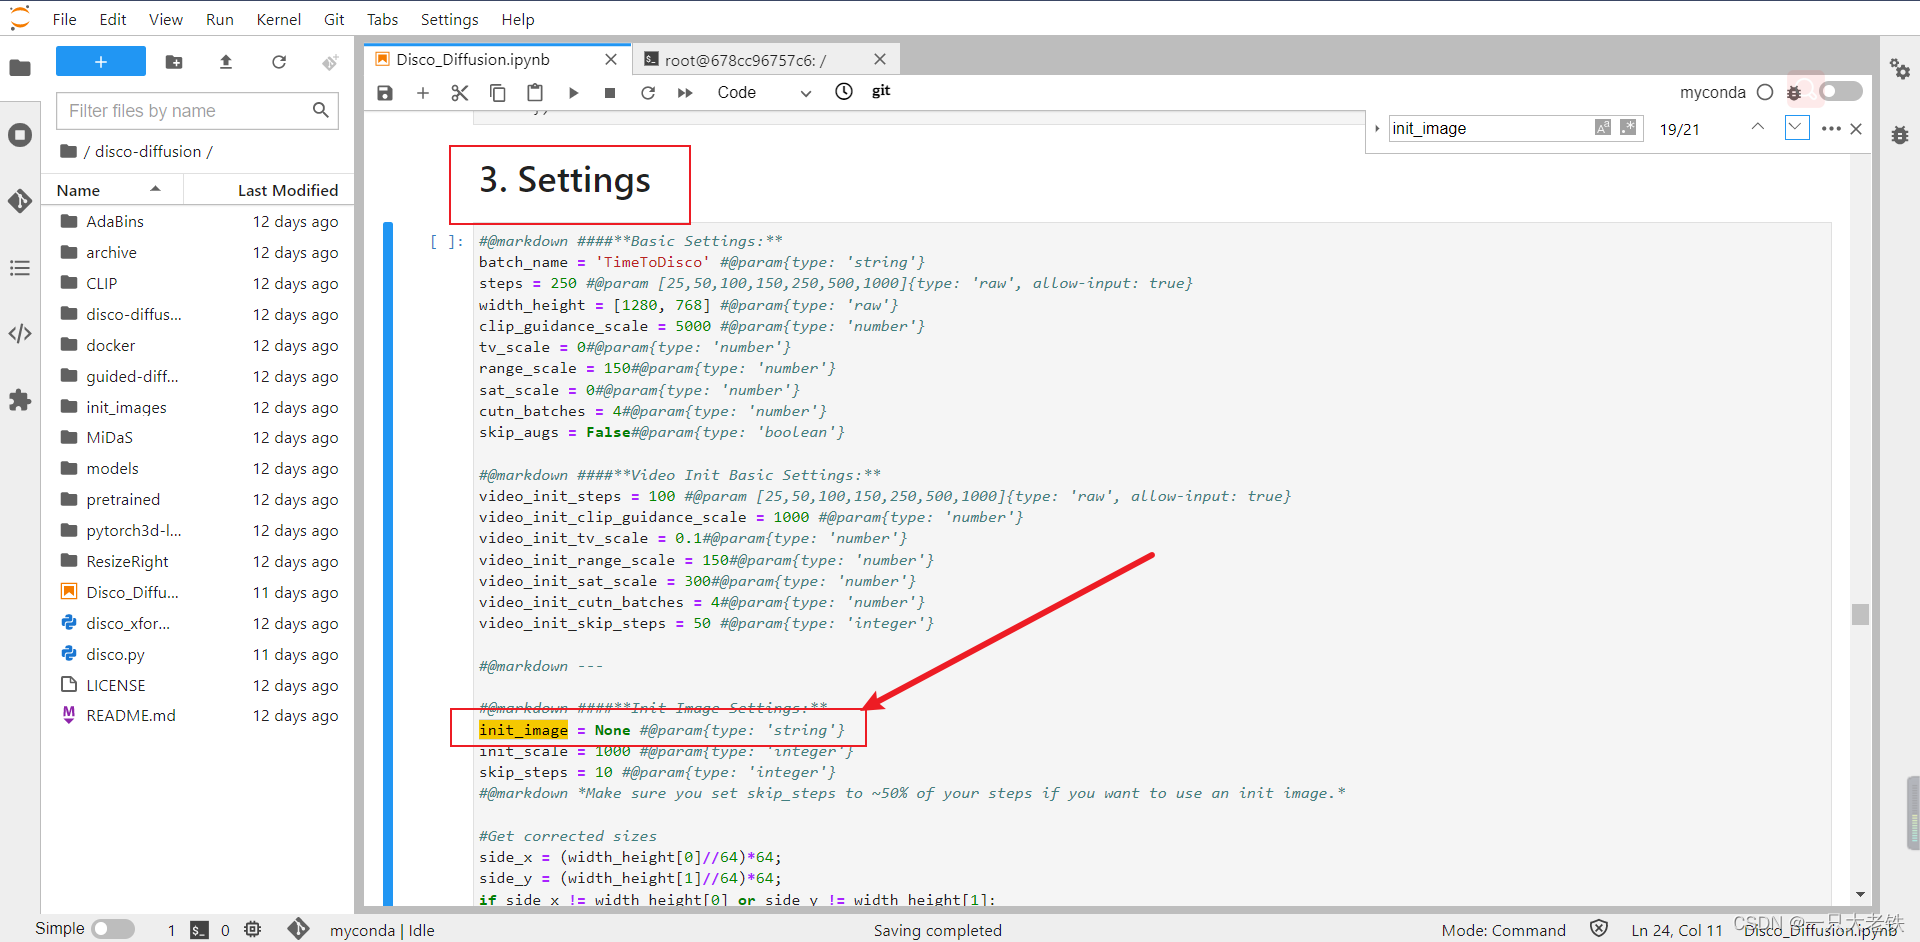
Task: Open the Run menu
Action: 220,19
